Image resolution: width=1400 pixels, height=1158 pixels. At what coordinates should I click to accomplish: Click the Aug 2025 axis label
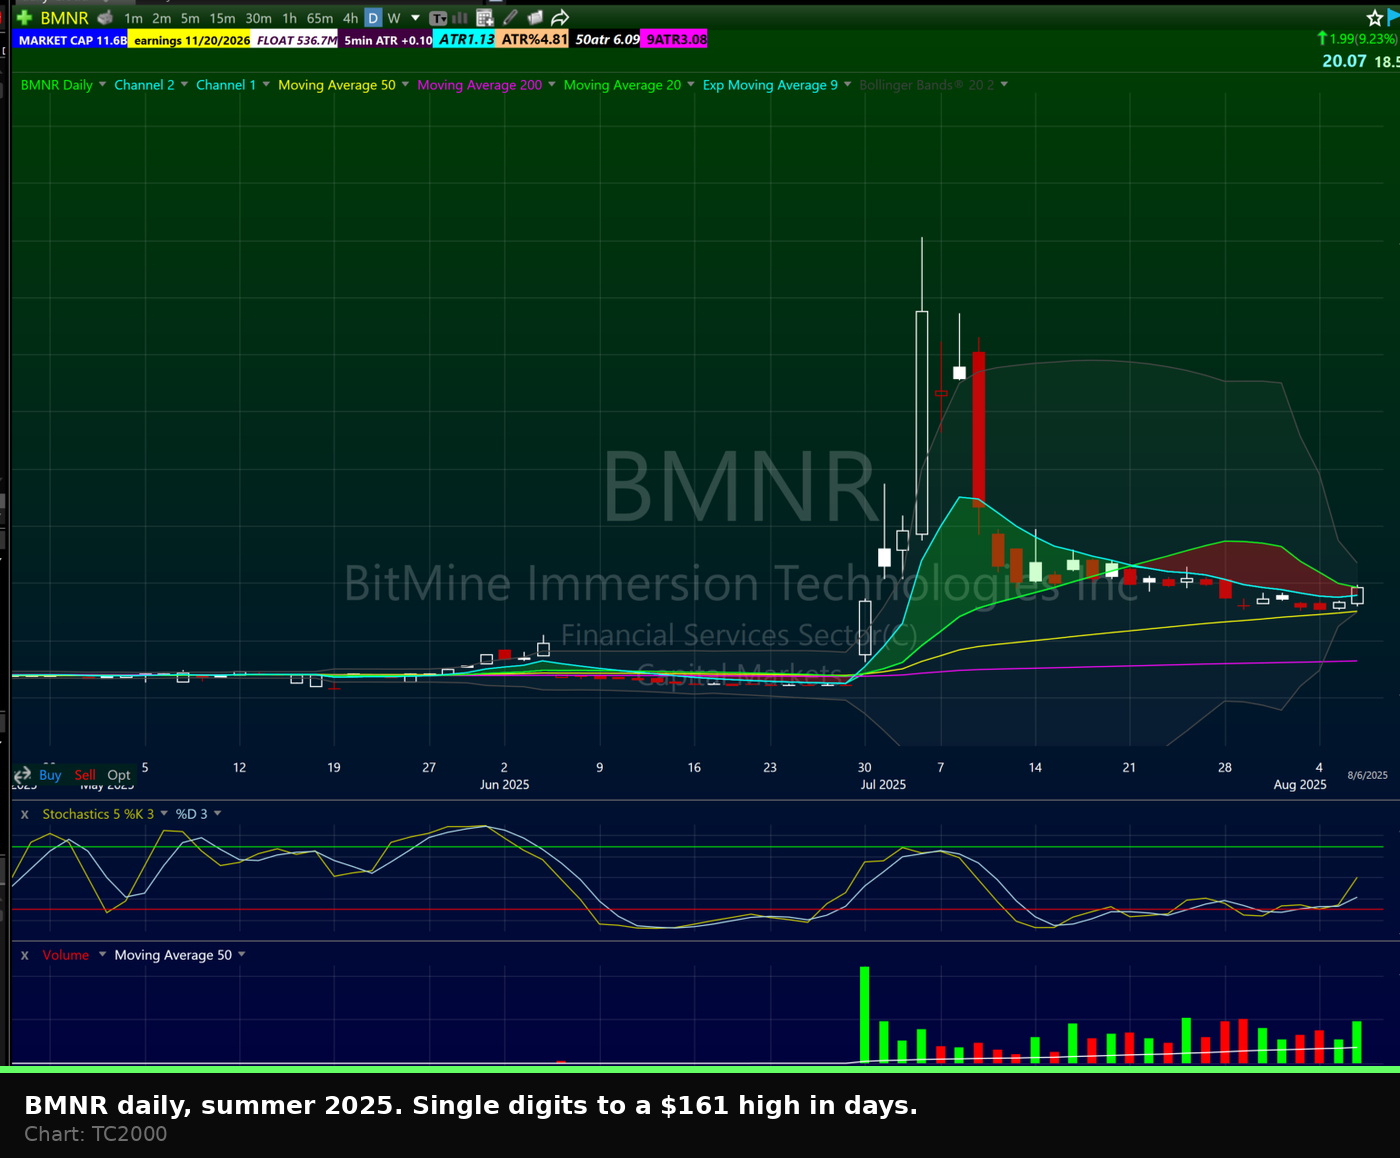1300,784
